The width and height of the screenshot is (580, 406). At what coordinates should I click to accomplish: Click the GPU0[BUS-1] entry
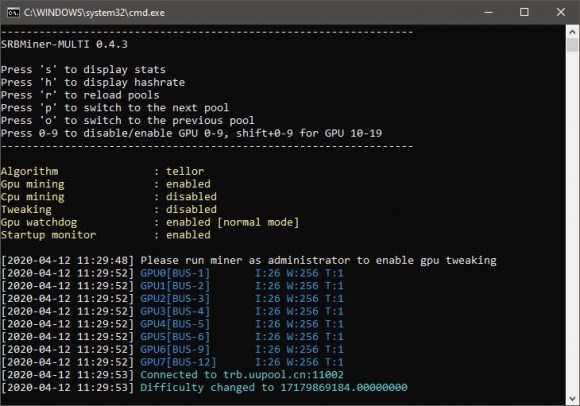point(175,273)
